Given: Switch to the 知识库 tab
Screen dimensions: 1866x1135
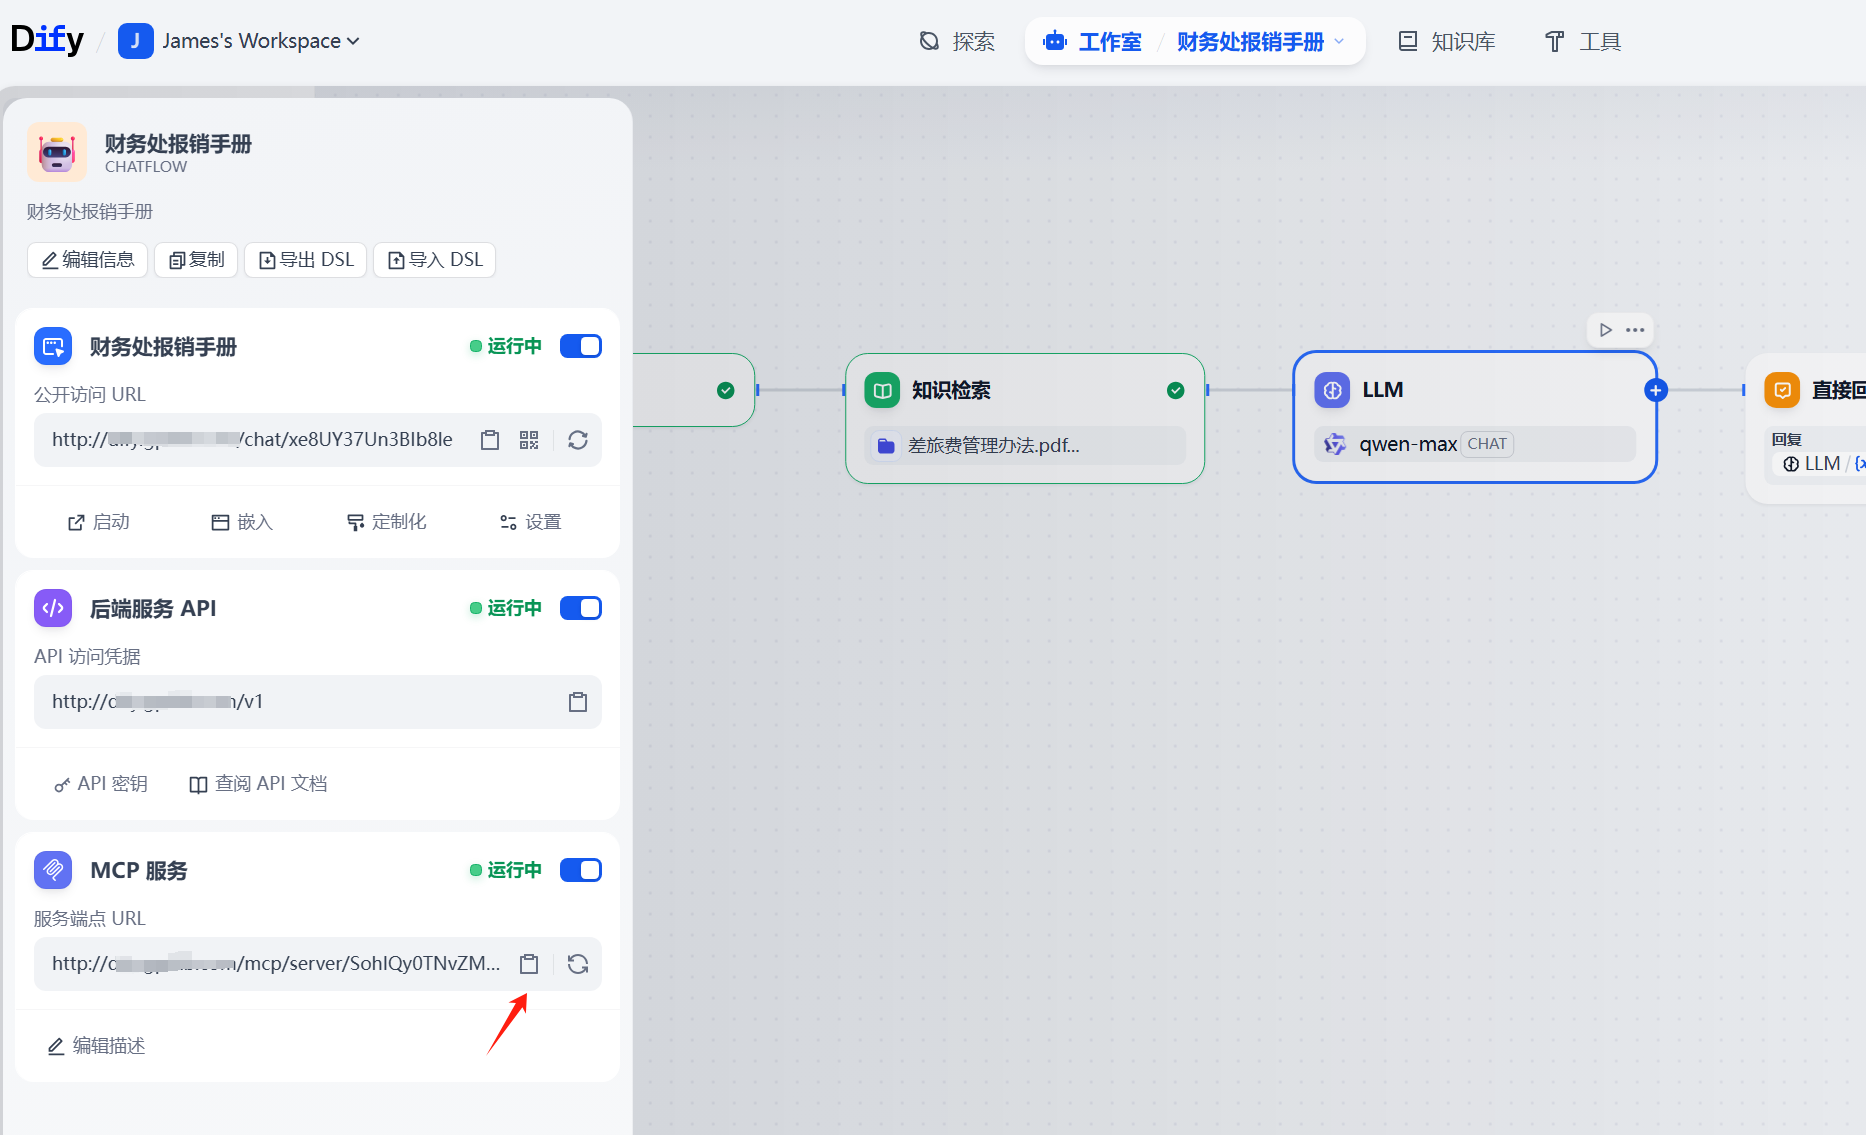Looking at the screenshot, I should [1446, 42].
